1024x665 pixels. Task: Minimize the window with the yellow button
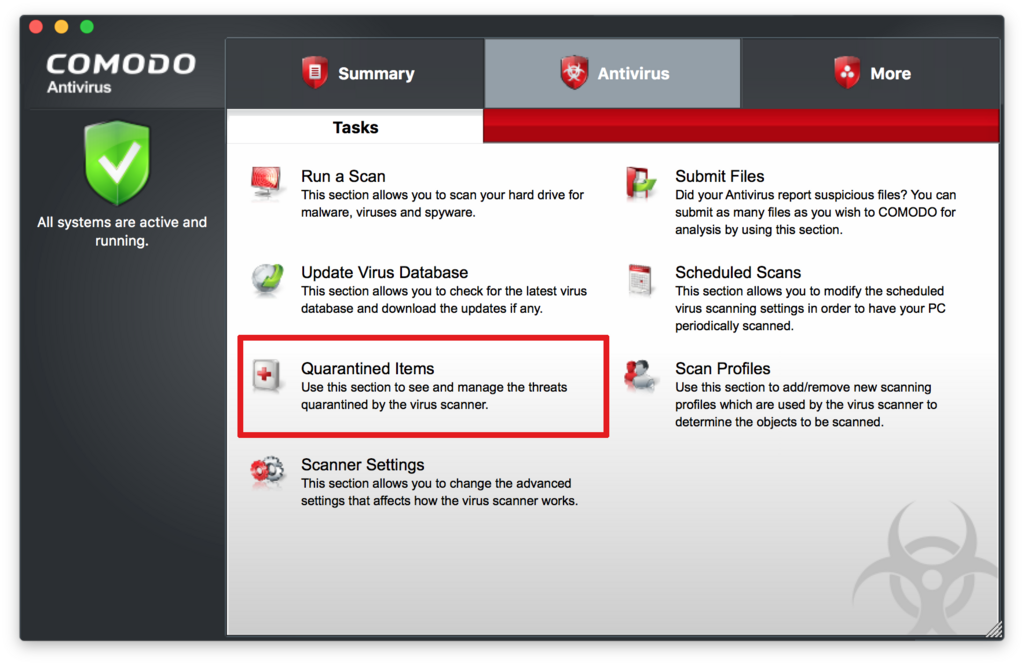click(x=61, y=26)
